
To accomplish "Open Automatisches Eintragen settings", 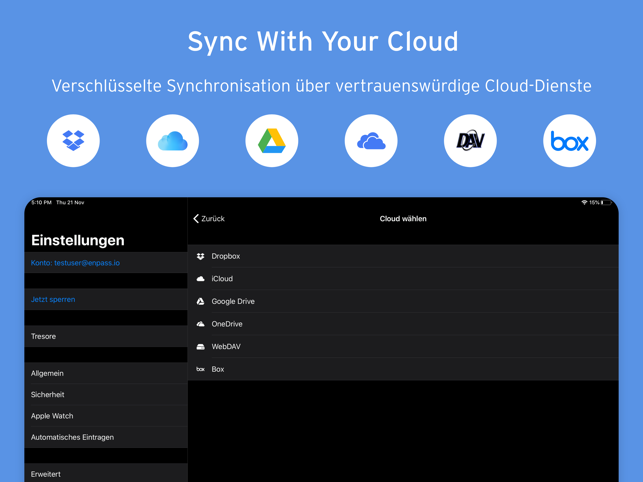I will tap(105, 437).
